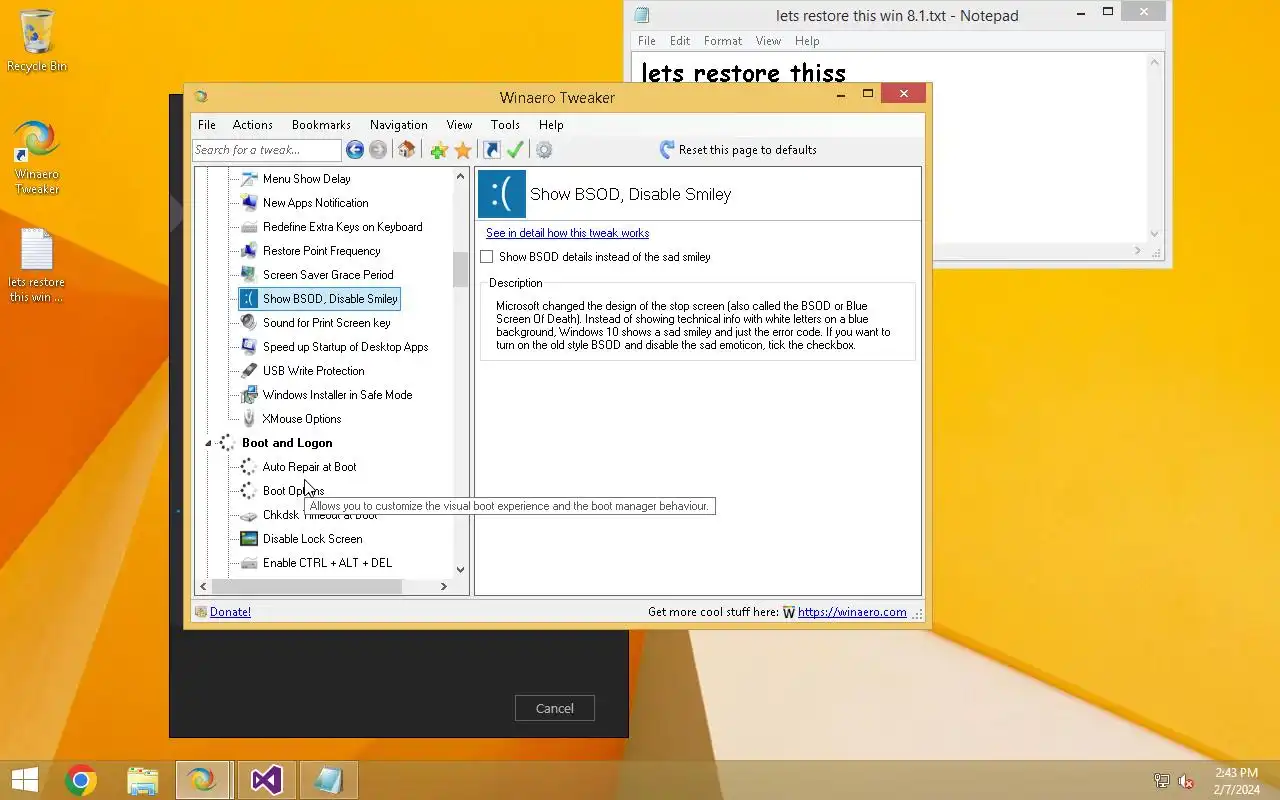1280x800 pixels.
Task: Open the Notepad Edit menu
Action: tap(680, 41)
